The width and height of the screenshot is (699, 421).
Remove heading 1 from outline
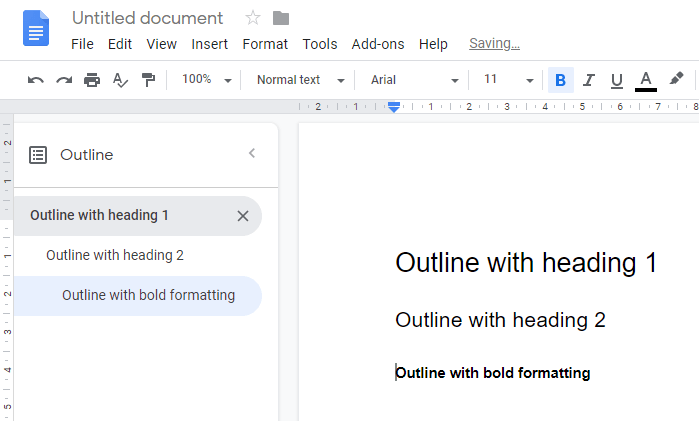pyautogui.click(x=243, y=216)
